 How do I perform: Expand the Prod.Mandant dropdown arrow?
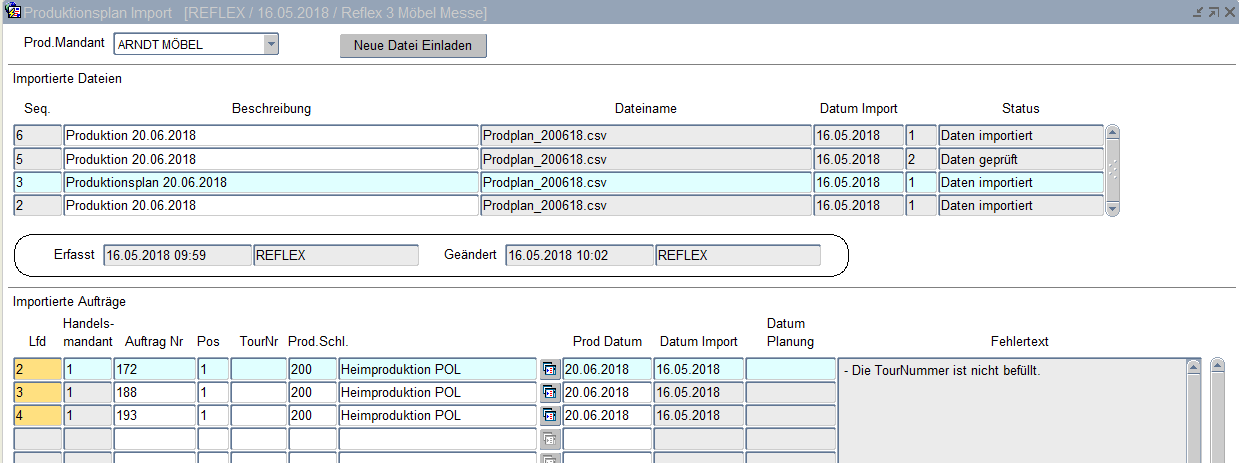point(270,45)
